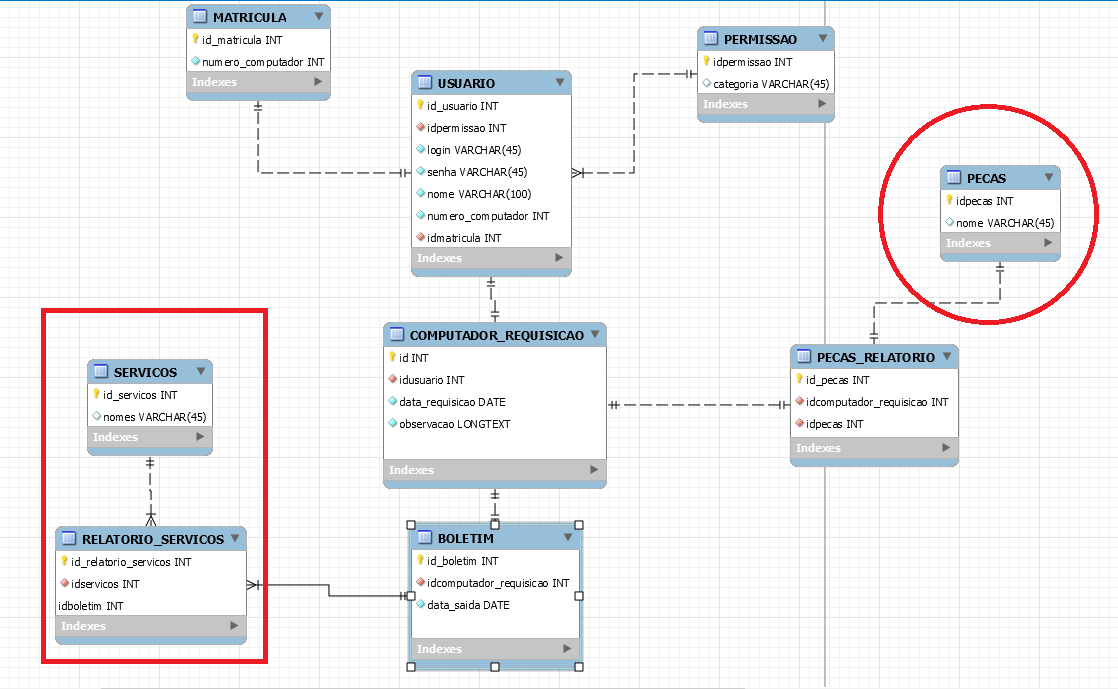Select the senha VARCHAR(45) column
This screenshot has height=689, width=1118.
tap(491, 172)
